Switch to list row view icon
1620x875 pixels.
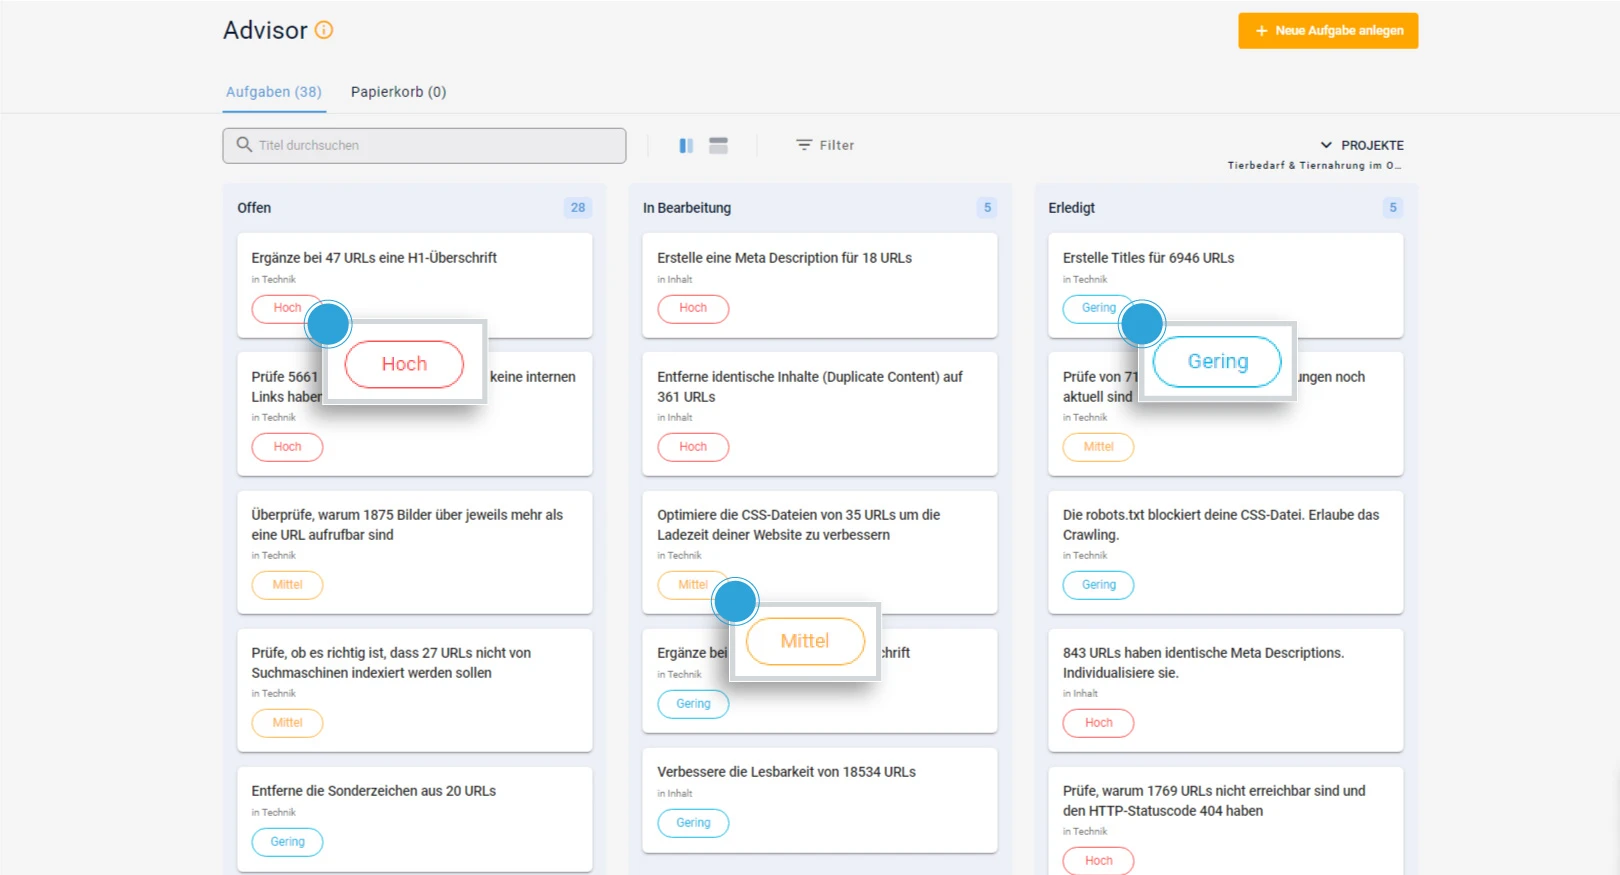pyautogui.click(x=718, y=146)
